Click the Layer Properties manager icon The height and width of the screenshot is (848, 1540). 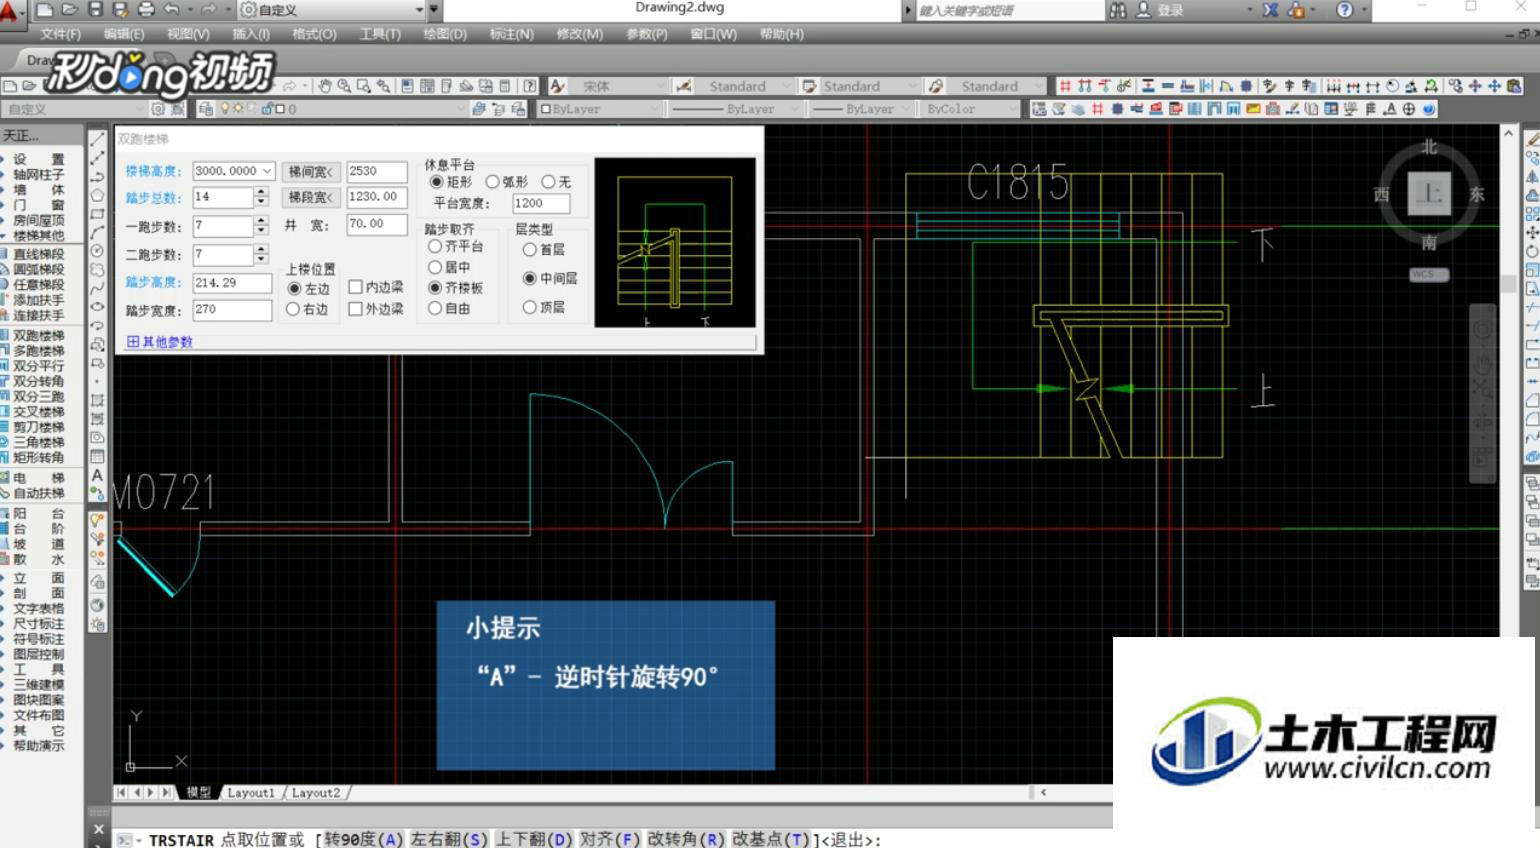(x=206, y=109)
